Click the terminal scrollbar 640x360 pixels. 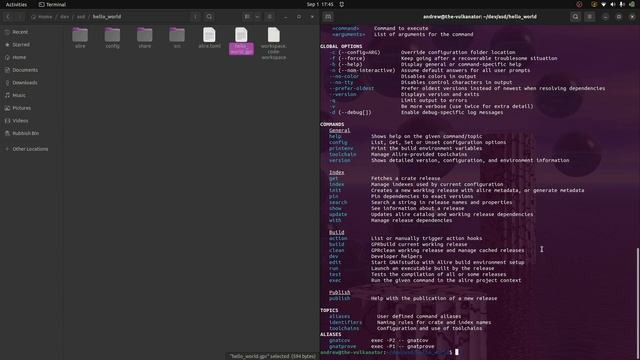pos(638,303)
